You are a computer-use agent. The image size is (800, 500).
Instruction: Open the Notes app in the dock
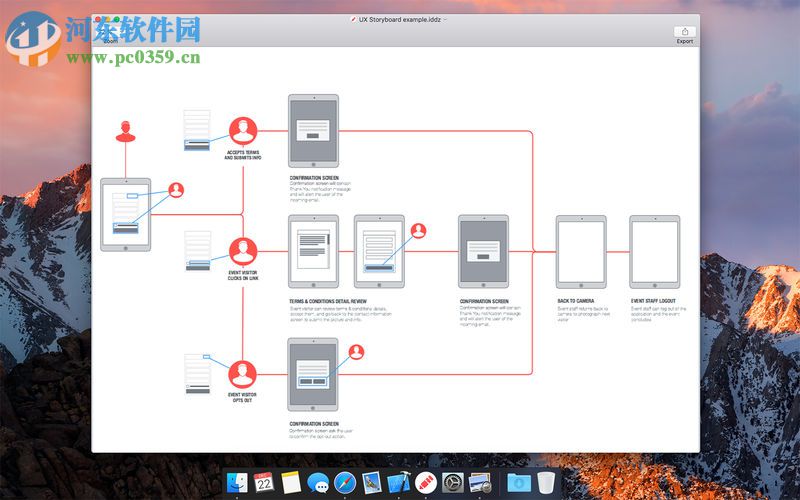[291, 483]
